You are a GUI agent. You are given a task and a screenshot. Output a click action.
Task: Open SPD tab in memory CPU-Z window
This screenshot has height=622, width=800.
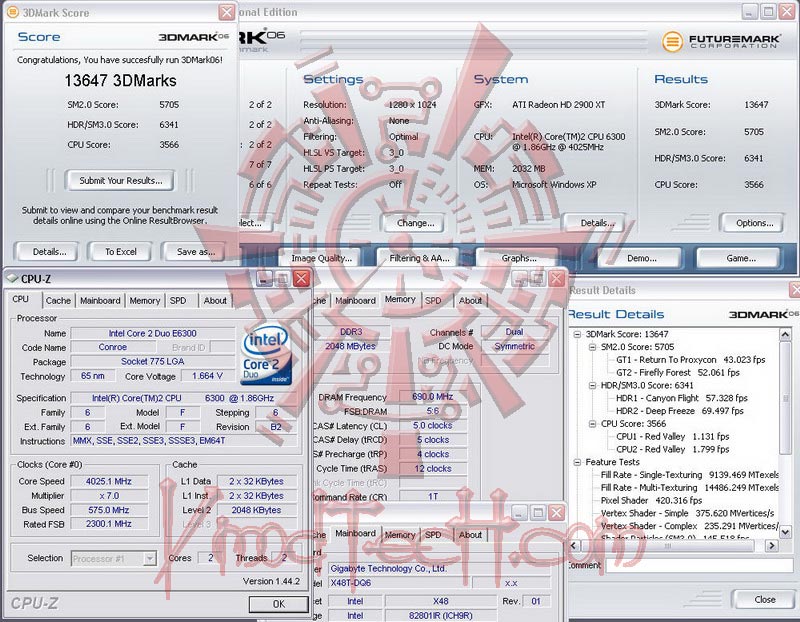pyautogui.click(x=433, y=301)
